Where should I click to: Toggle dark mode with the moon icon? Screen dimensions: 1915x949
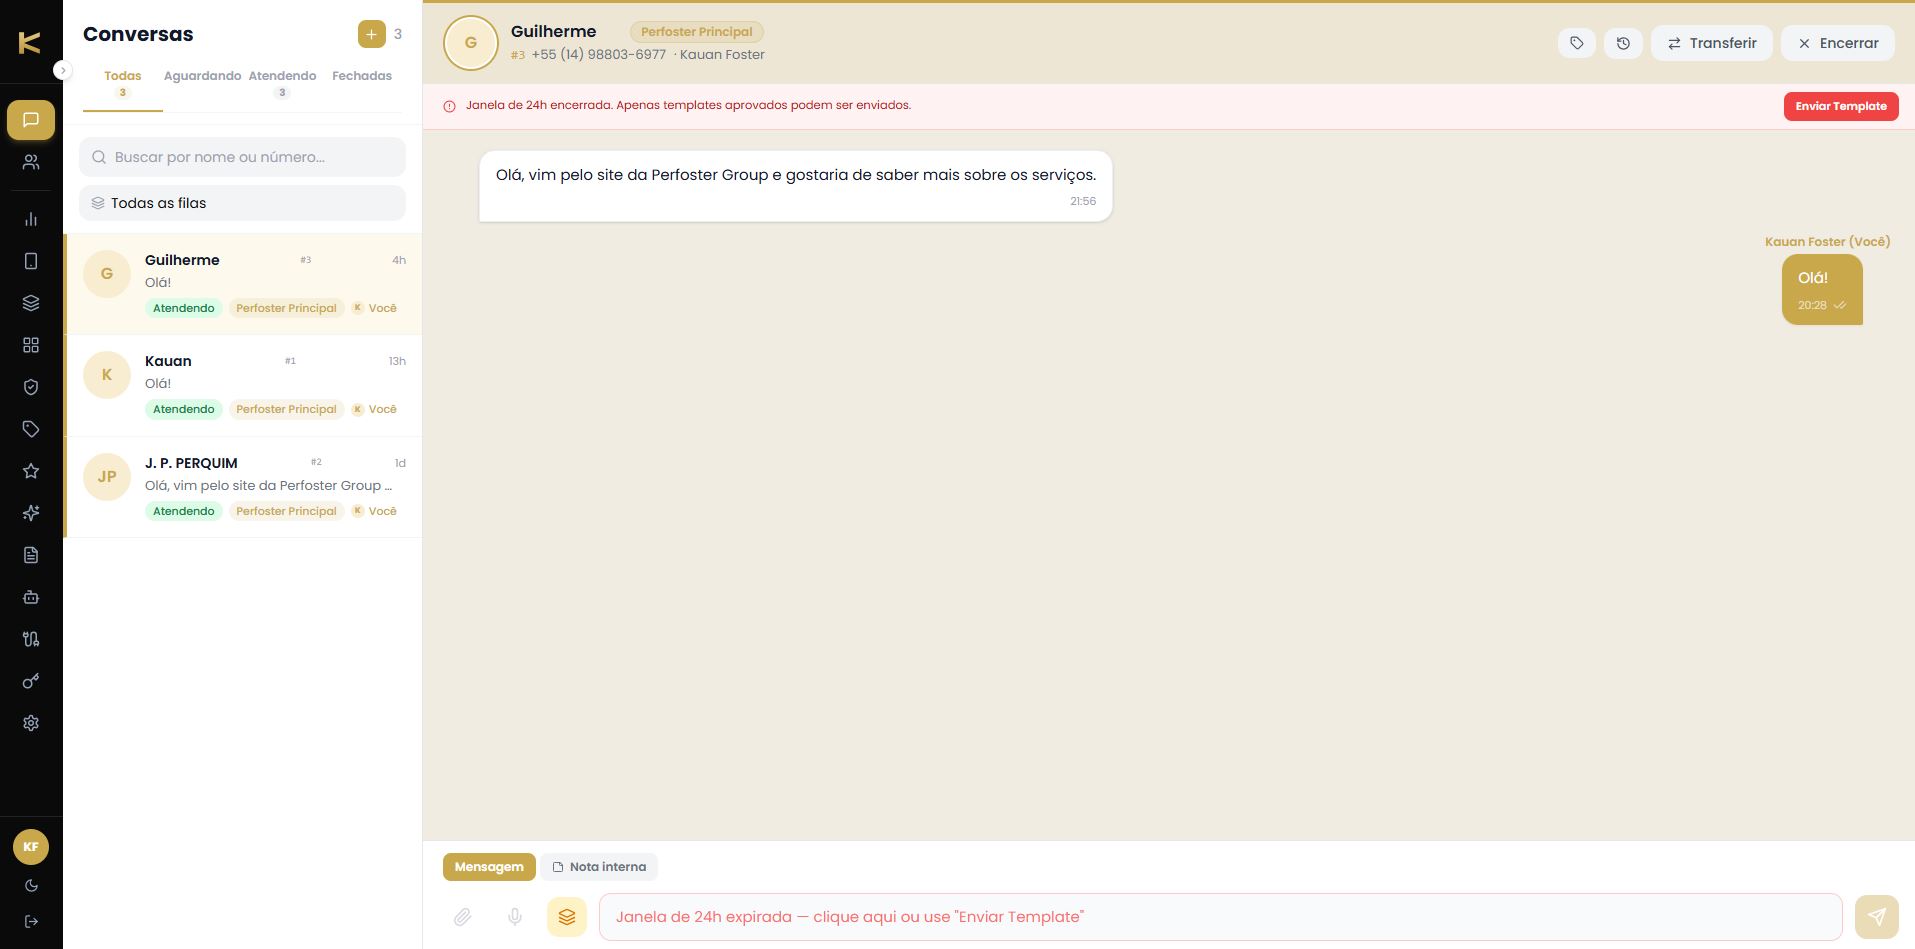[x=31, y=885]
